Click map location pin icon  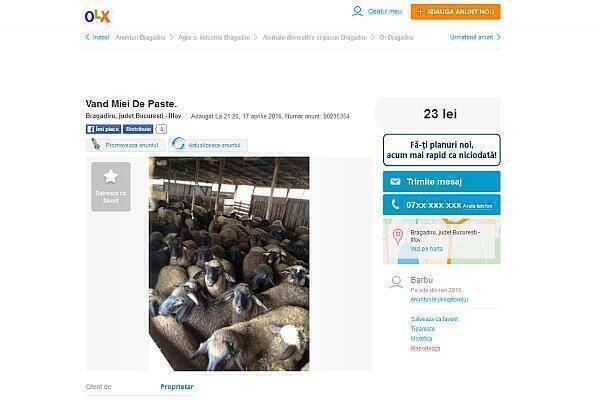coord(398,237)
